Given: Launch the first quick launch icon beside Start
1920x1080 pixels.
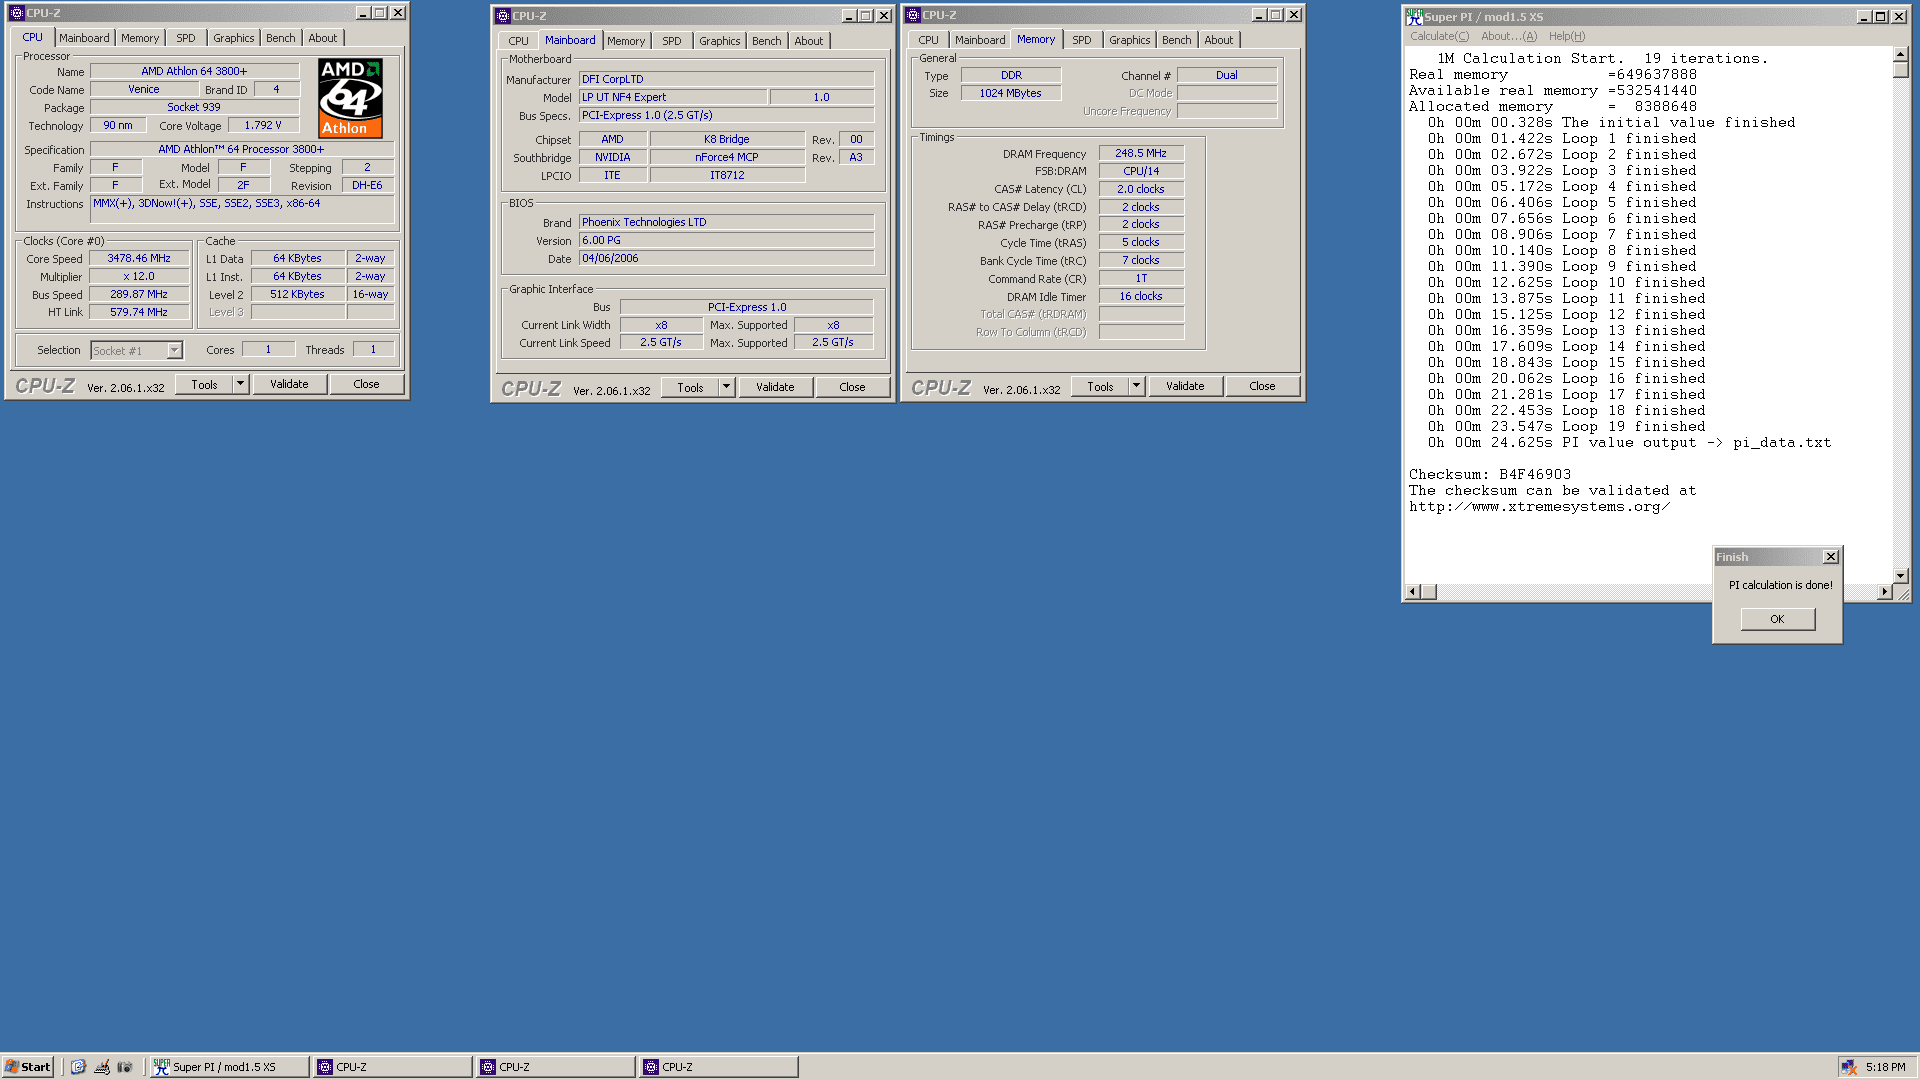Looking at the screenshot, I should tap(79, 1067).
